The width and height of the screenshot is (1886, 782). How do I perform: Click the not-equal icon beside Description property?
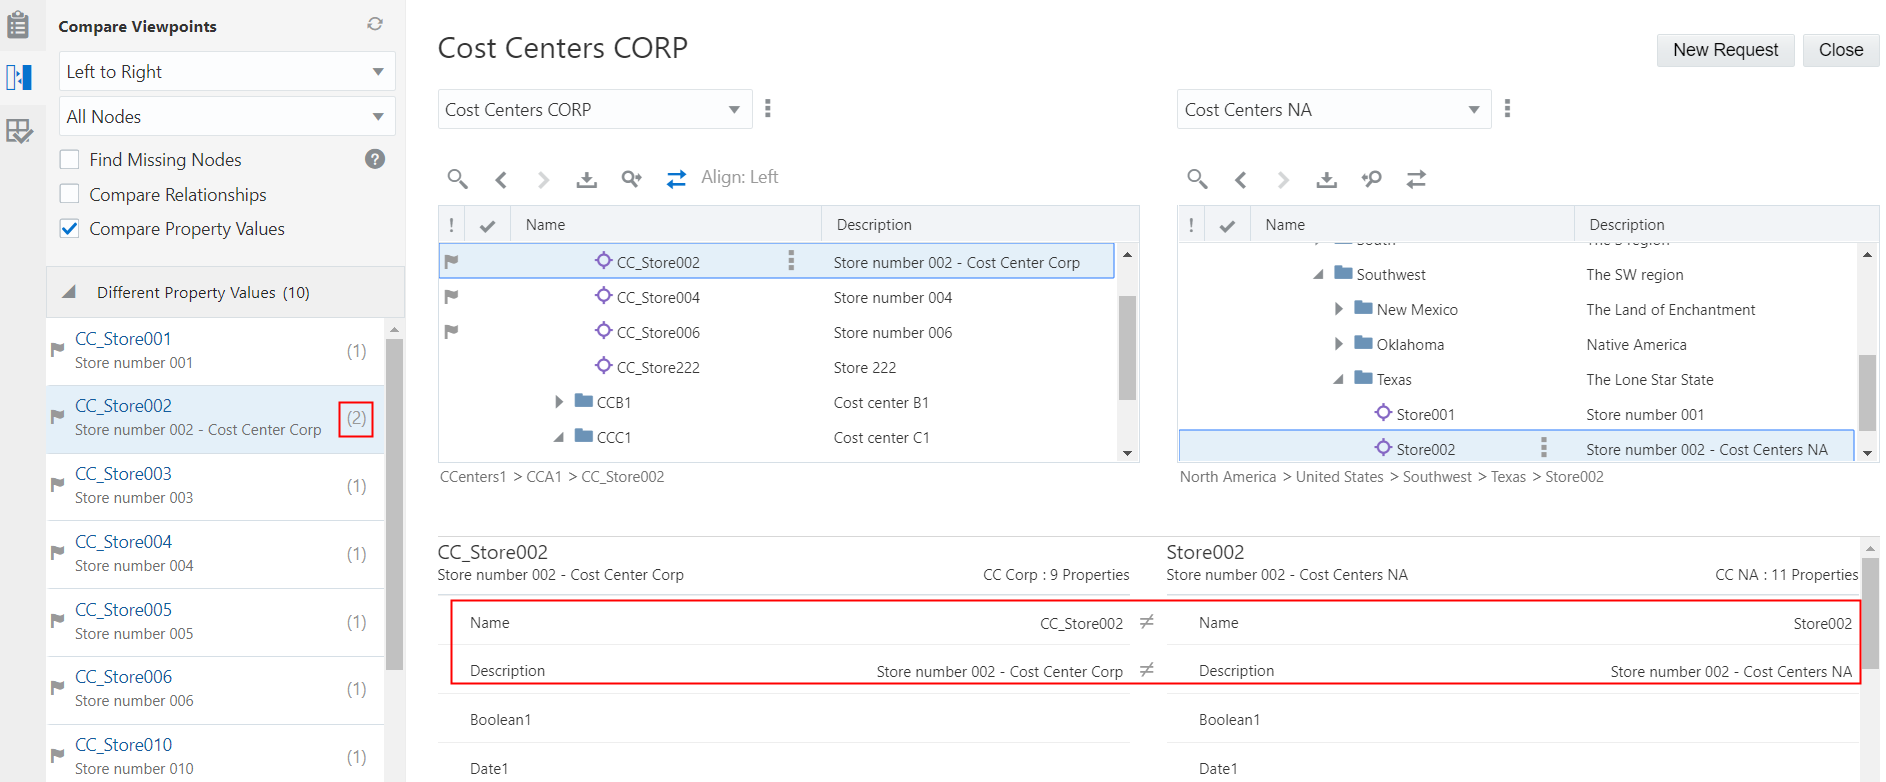[x=1147, y=670]
